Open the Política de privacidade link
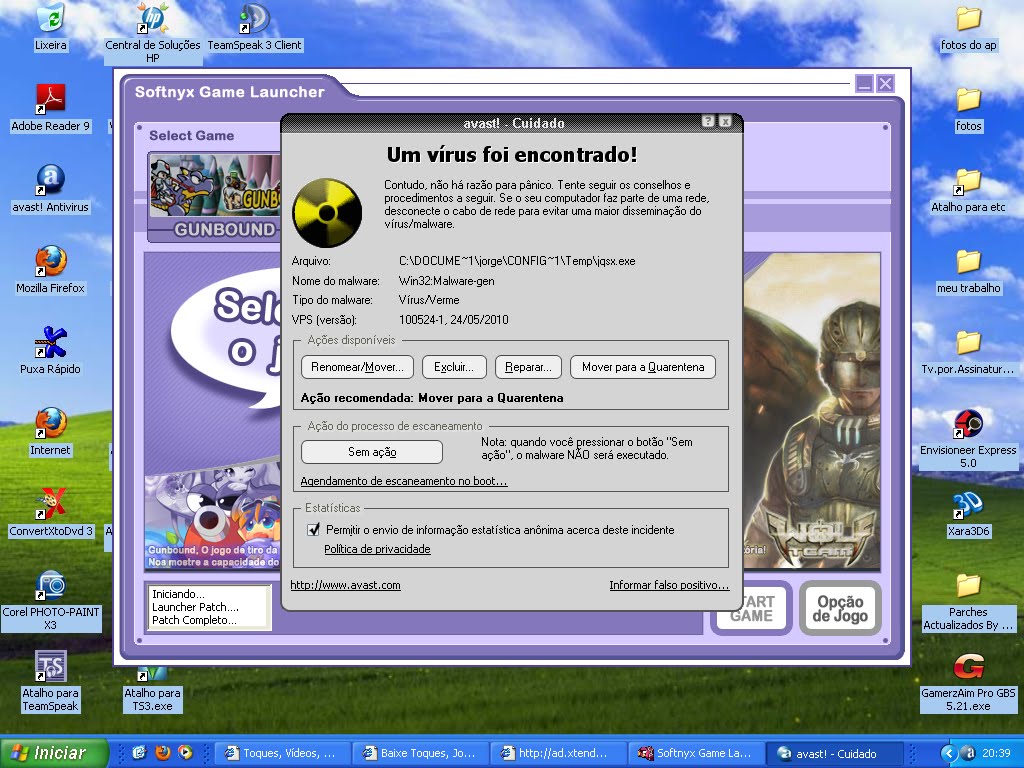Viewport: 1024px width, 768px height. click(x=377, y=549)
